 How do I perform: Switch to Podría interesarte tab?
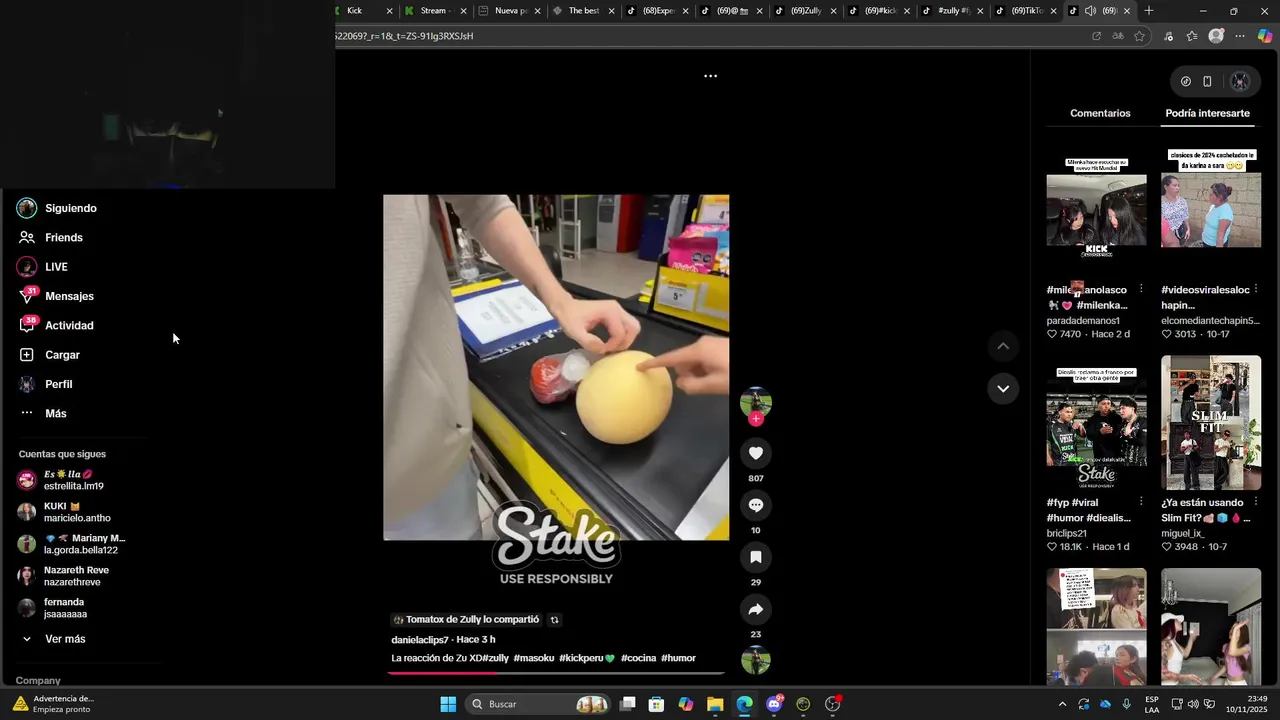(1207, 113)
